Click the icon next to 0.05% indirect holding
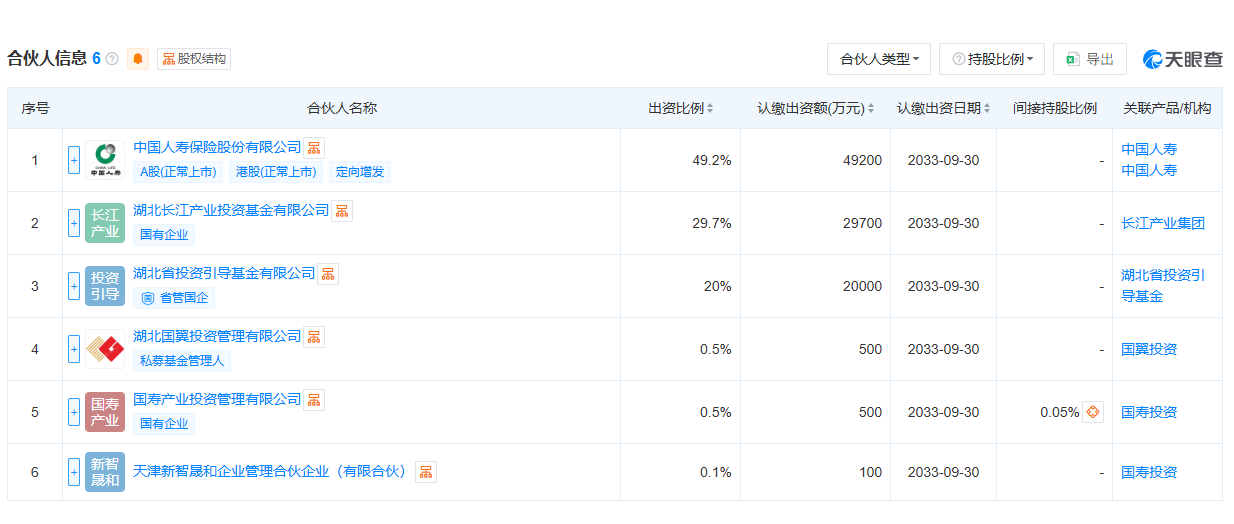This screenshot has height=524, width=1234. pyautogui.click(x=1093, y=412)
